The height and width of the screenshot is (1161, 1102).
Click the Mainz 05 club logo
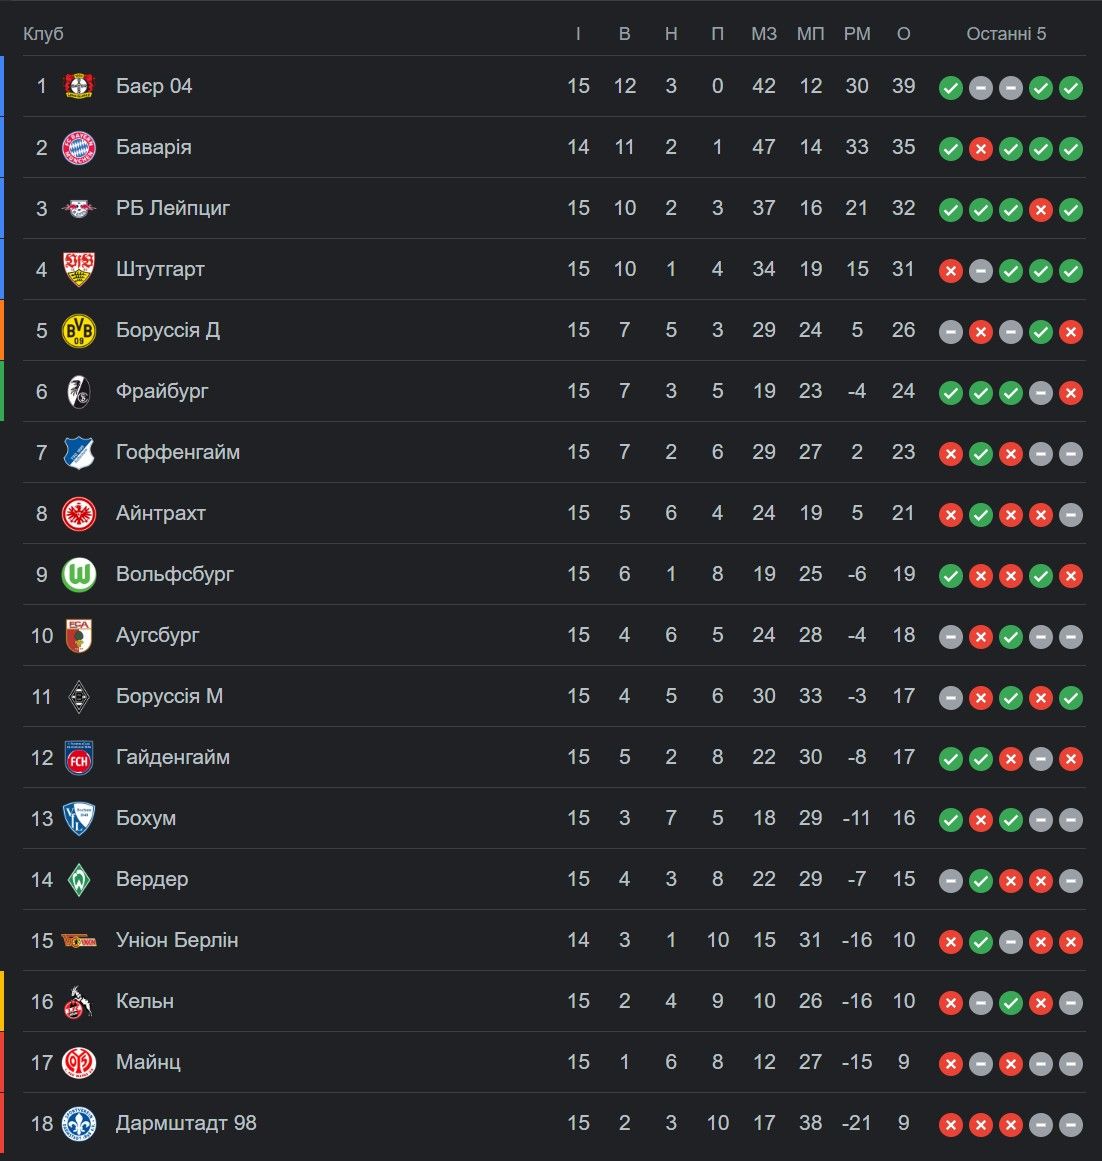(79, 1062)
